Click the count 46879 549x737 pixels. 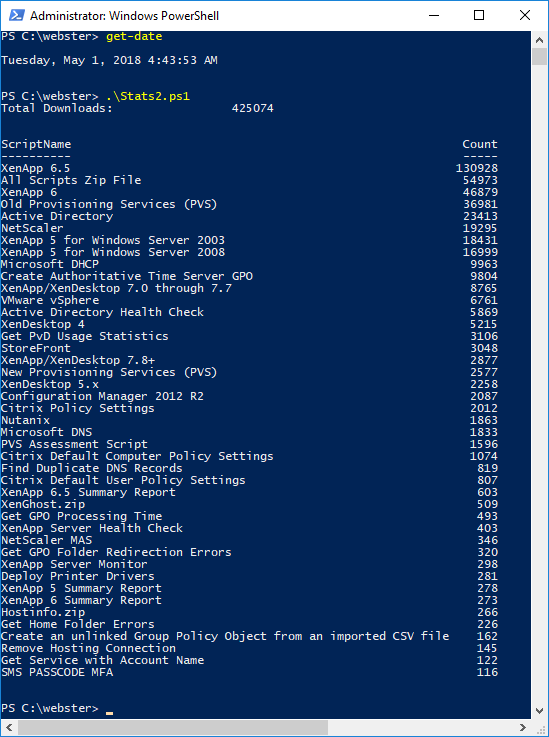[x=480, y=192]
